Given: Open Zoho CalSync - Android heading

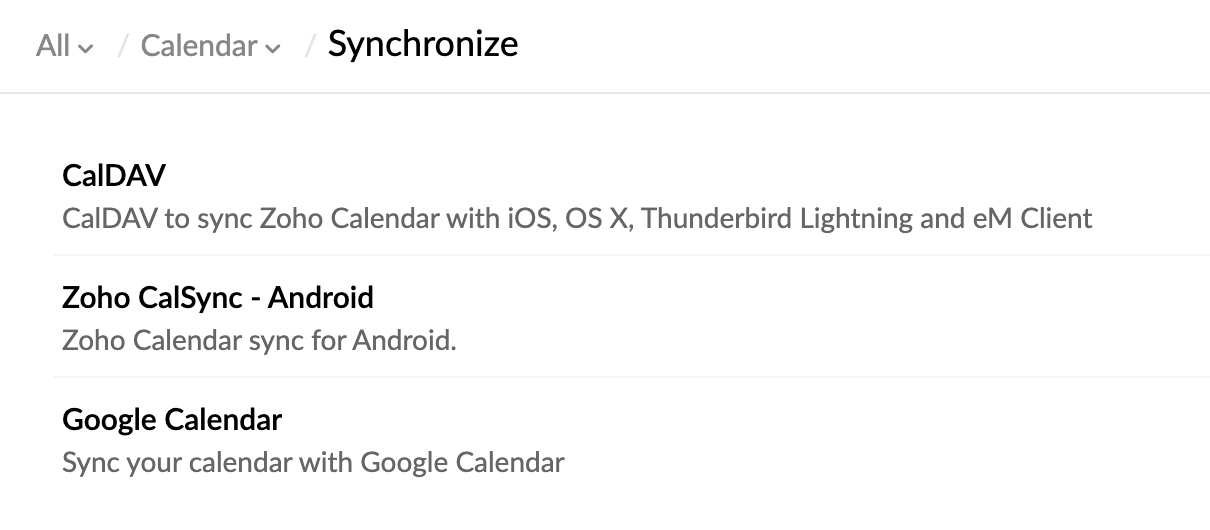Looking at the screenshot, I should click(x=217, y=297).
